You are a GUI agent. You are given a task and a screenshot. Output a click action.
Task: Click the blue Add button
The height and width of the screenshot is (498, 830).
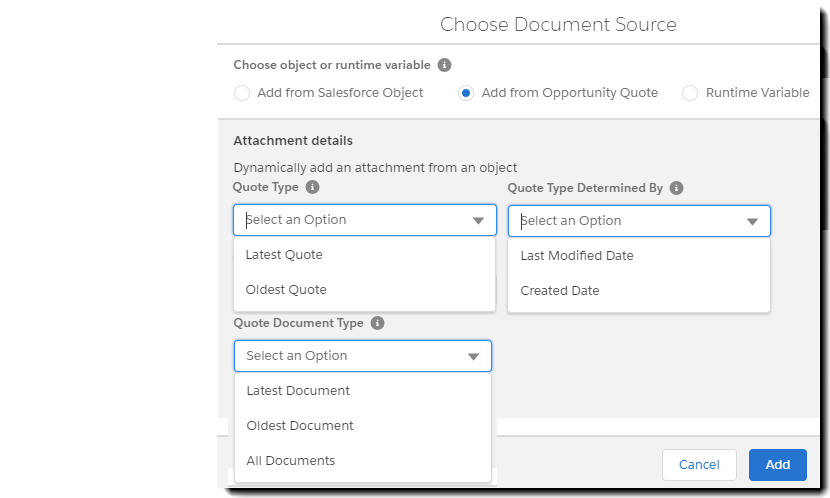[777, 464]
